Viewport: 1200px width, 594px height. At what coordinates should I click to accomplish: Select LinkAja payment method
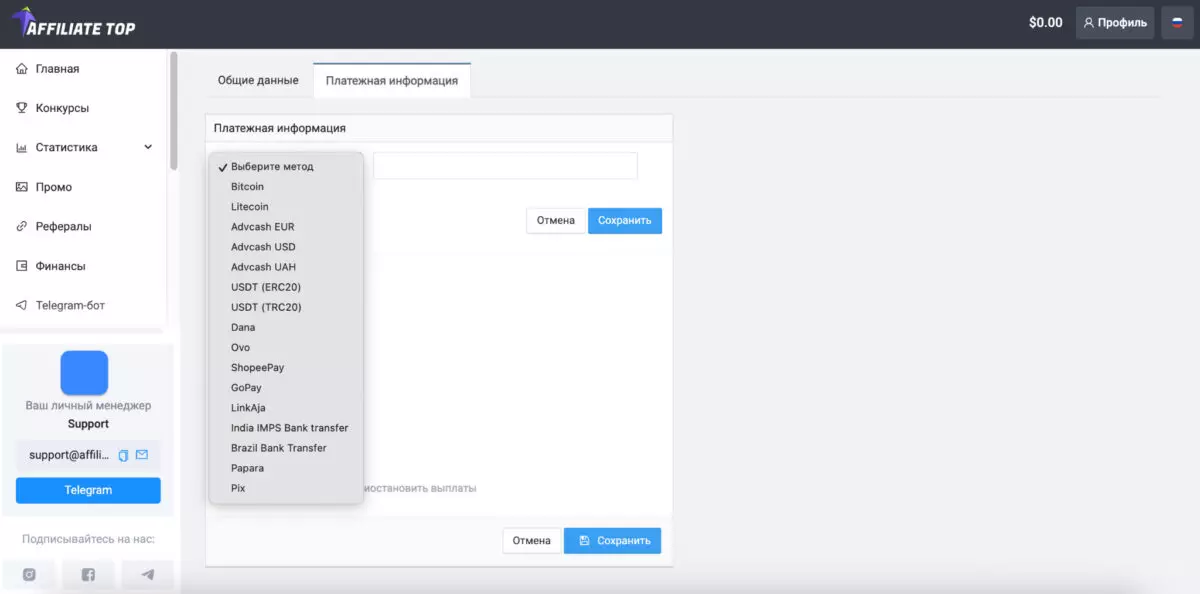tap(285, 407)
